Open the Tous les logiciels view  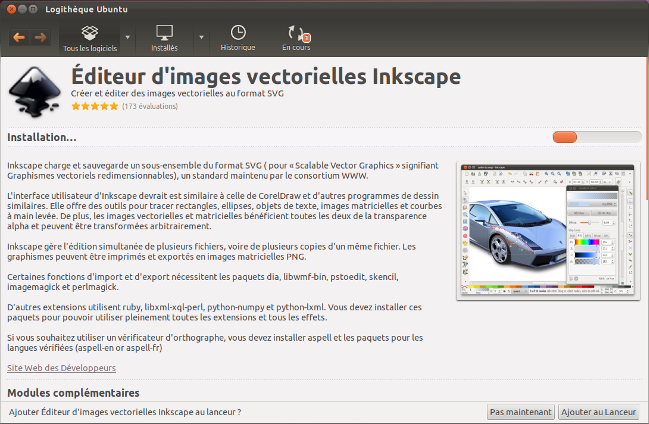click(x=90, y=38)
